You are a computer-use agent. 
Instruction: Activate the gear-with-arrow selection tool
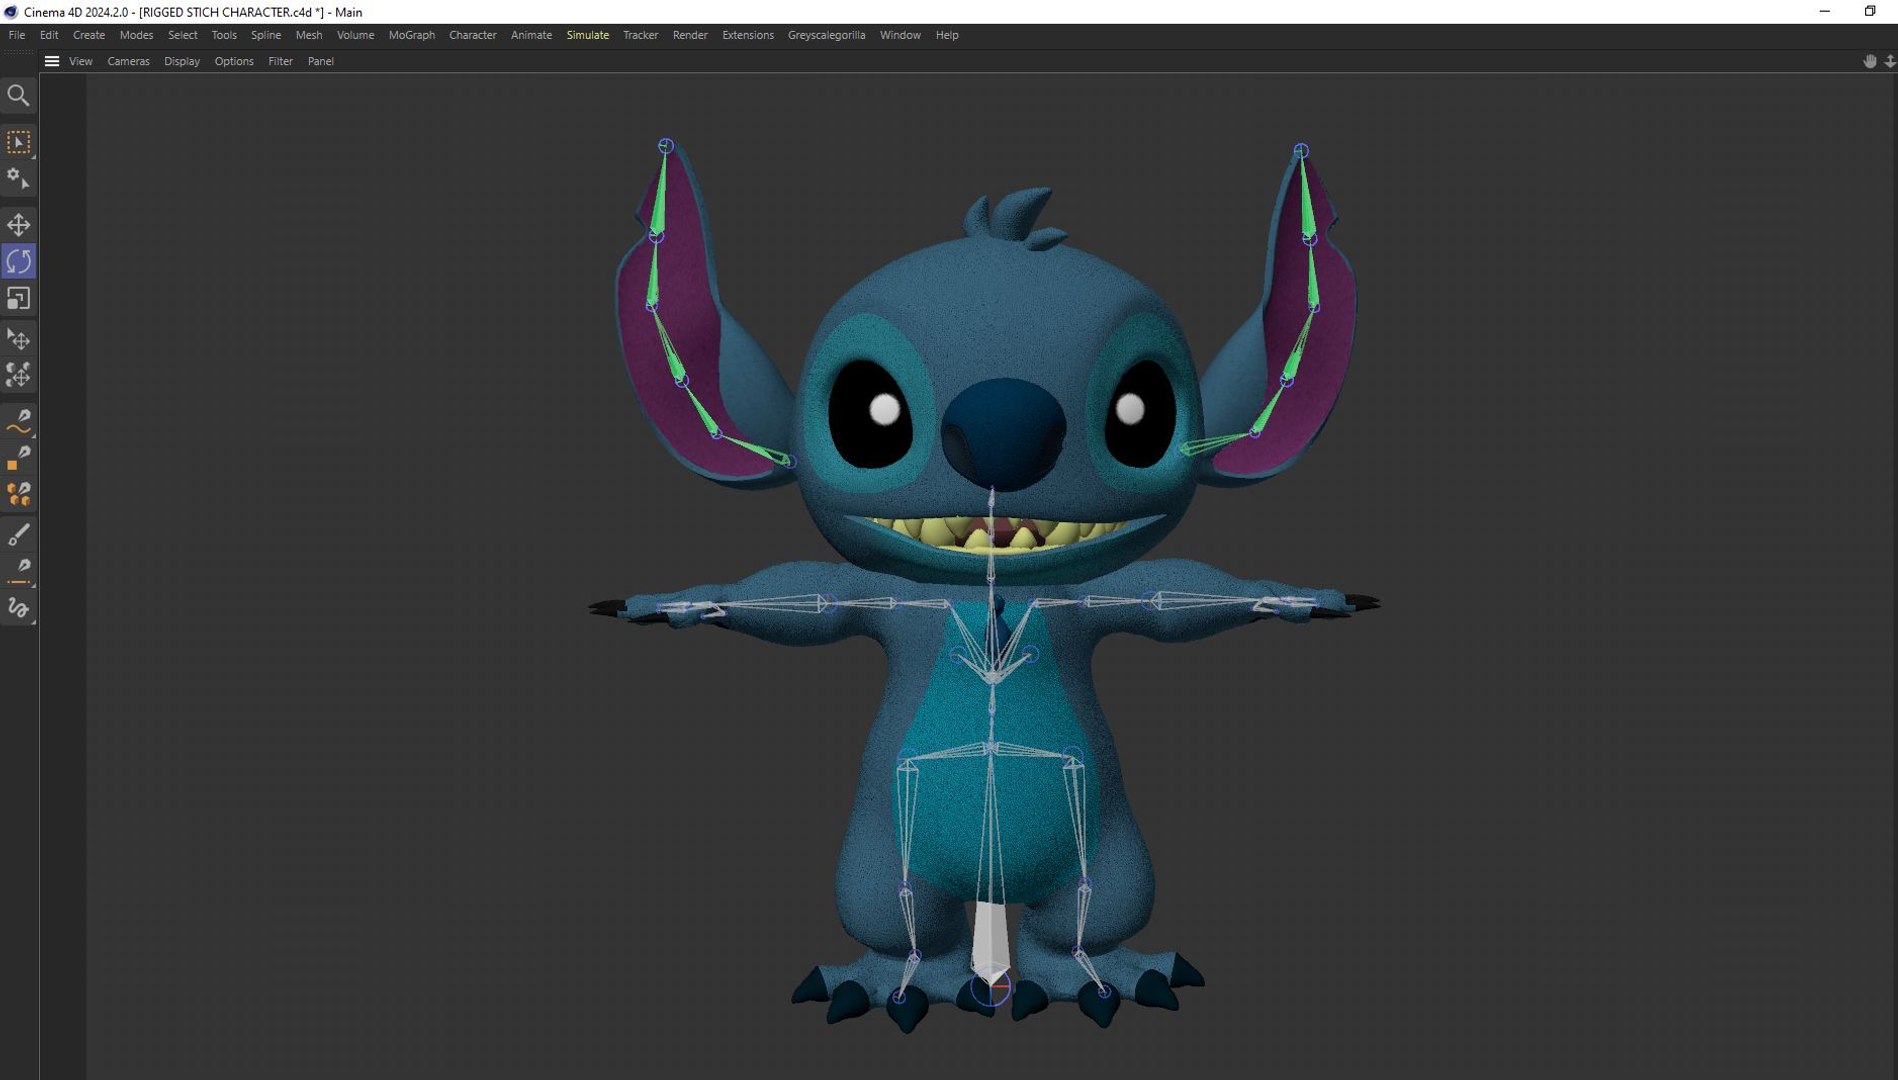click(x=18, y=179)
